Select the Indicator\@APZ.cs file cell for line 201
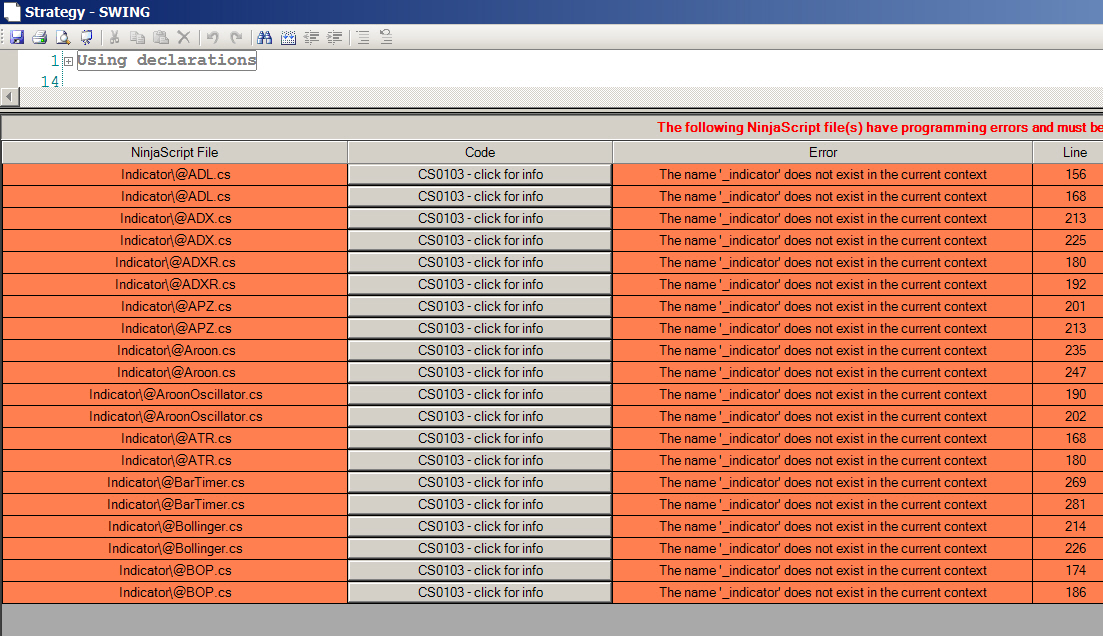 (175, 306)
